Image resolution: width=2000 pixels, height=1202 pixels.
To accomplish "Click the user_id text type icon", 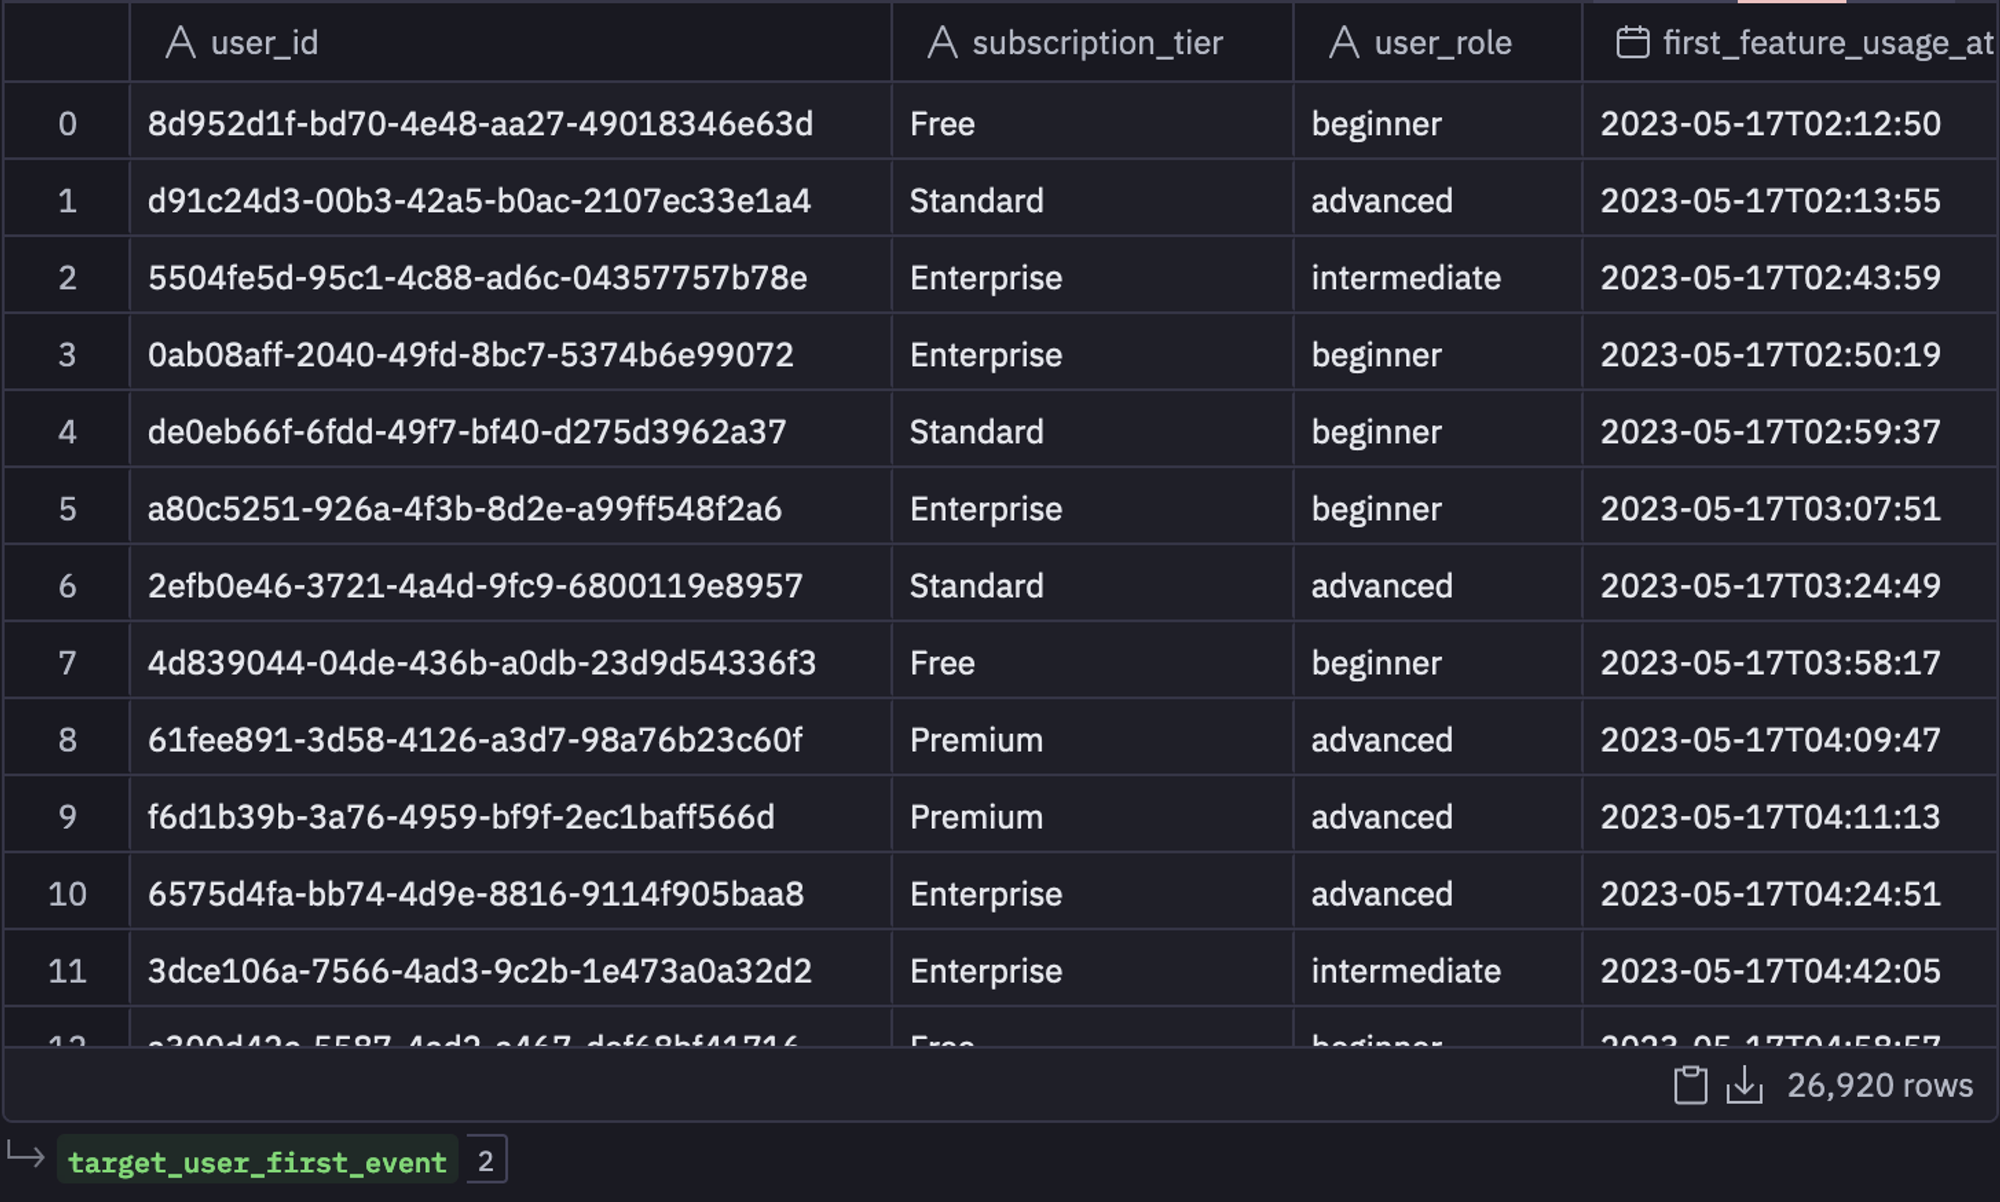I will point(180,43).
